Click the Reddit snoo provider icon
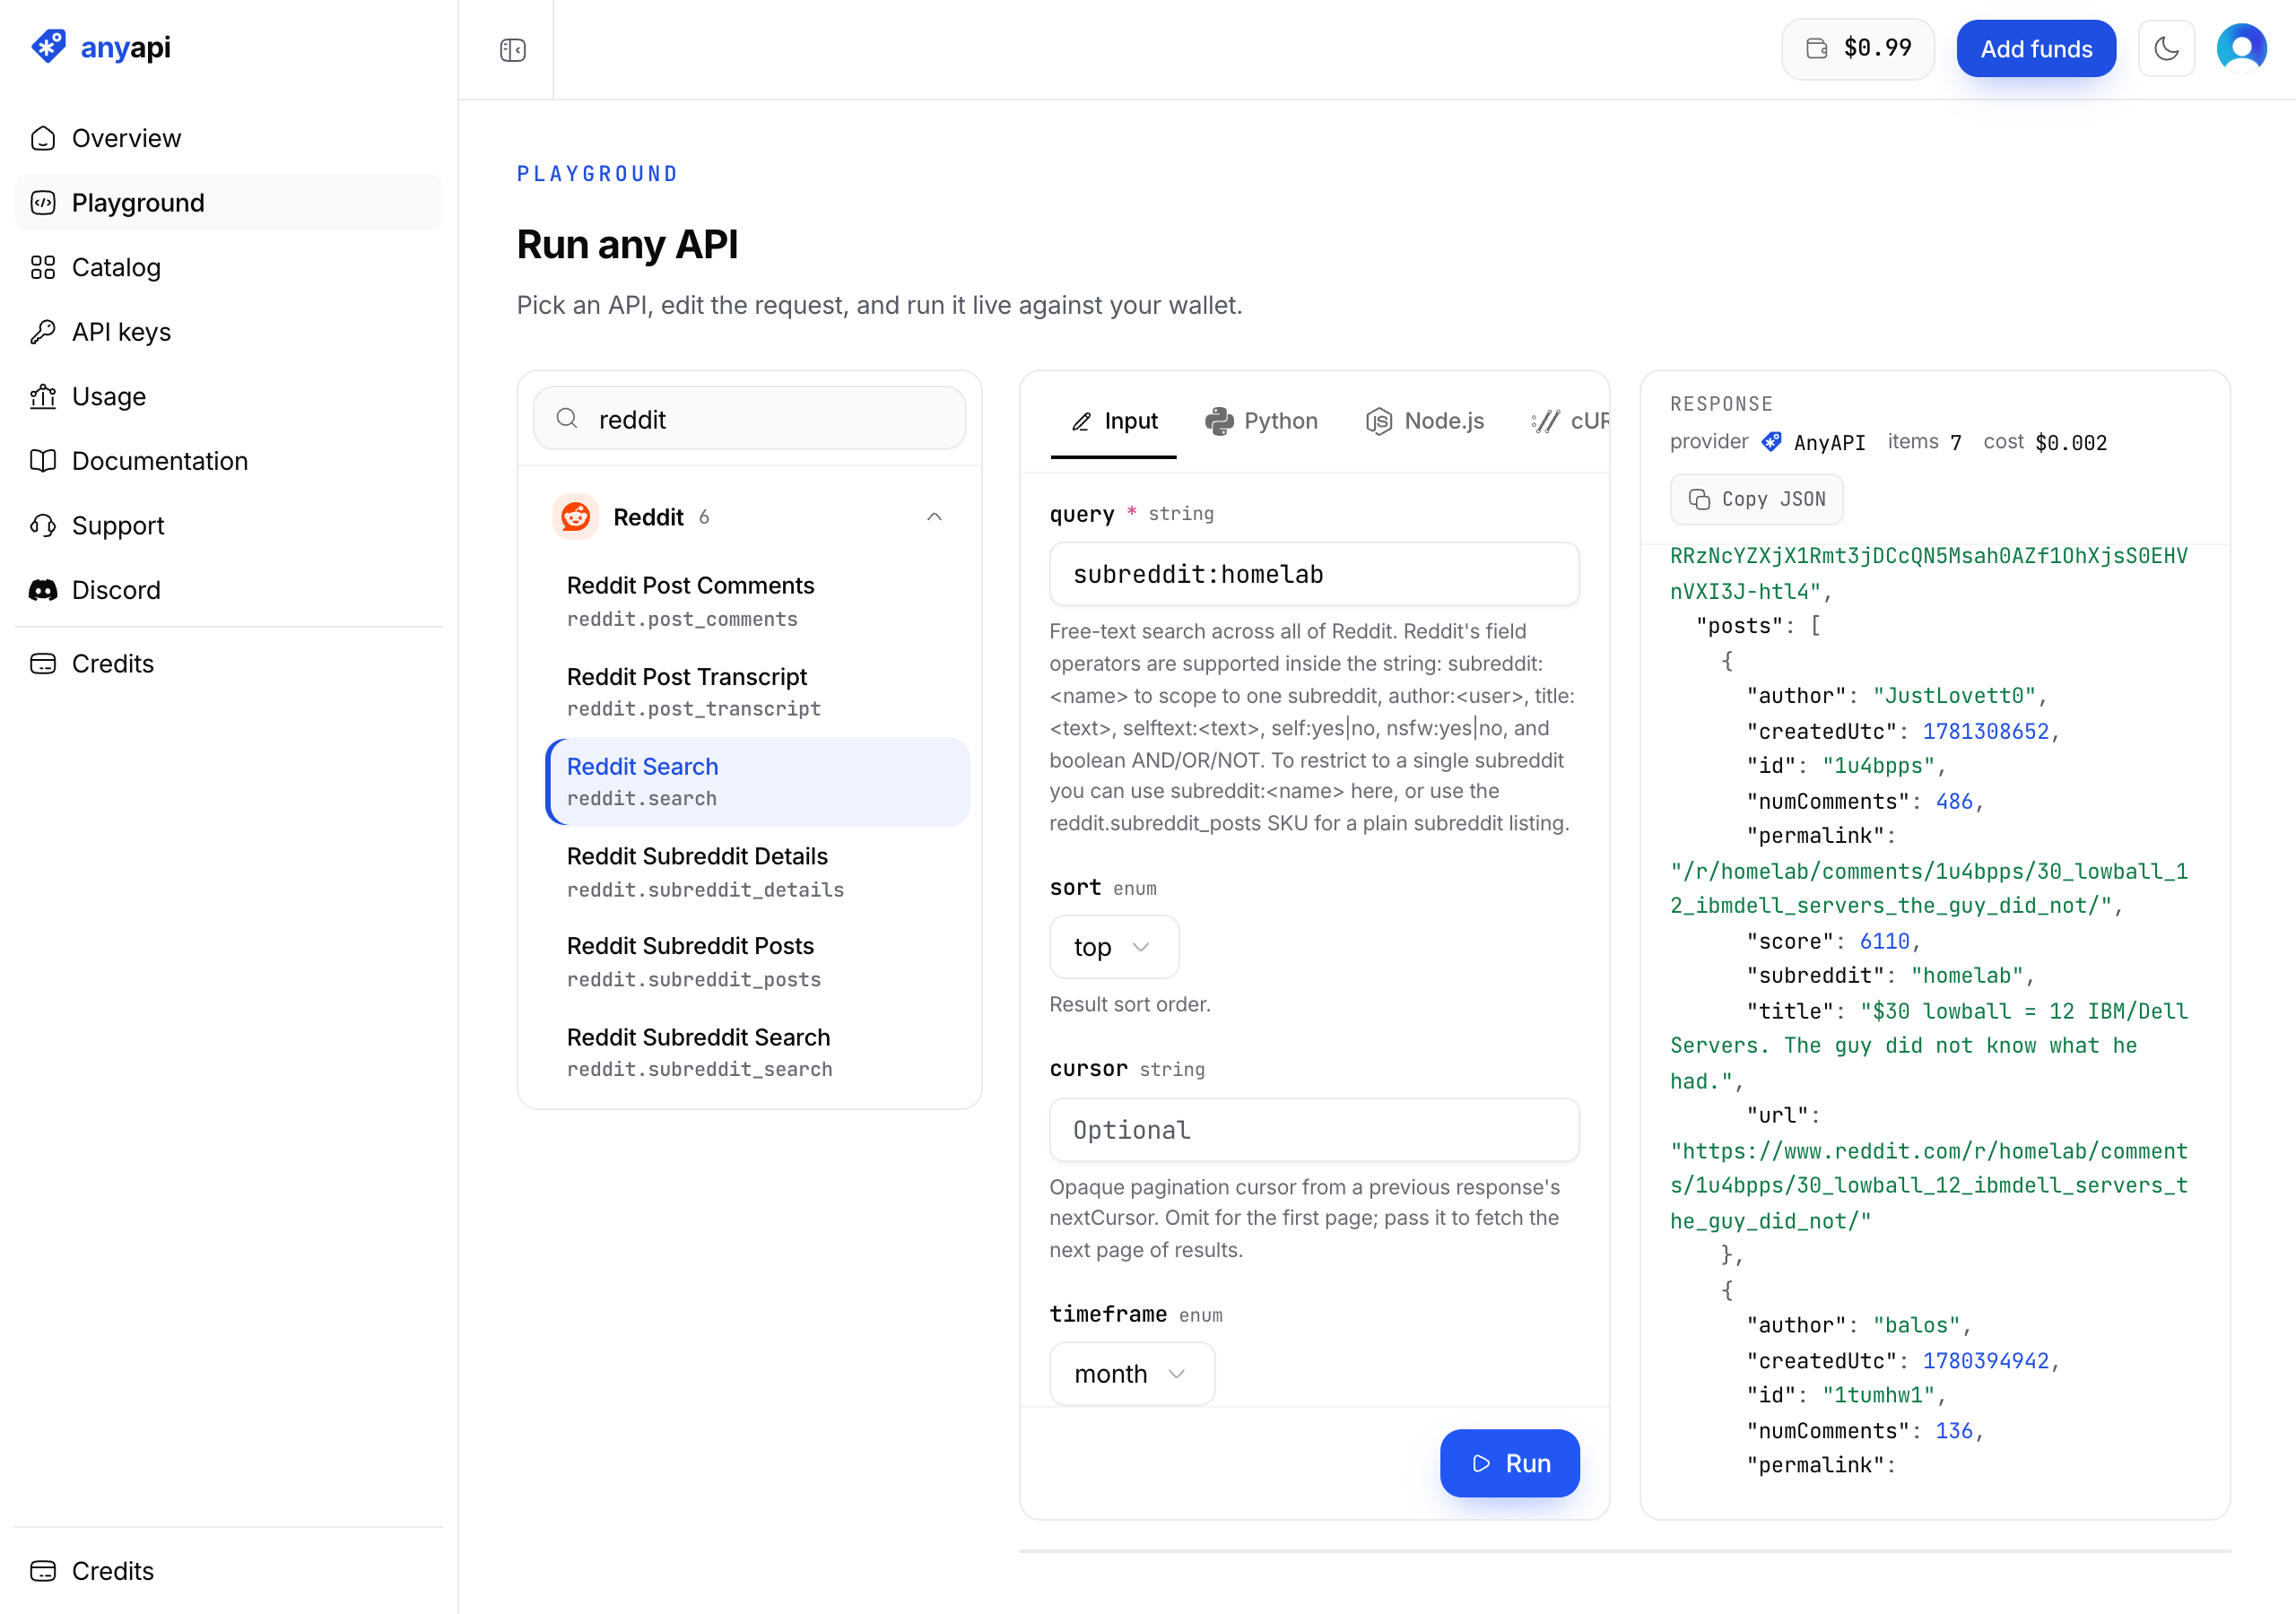 pyautogui.click(x=575, y=516)
